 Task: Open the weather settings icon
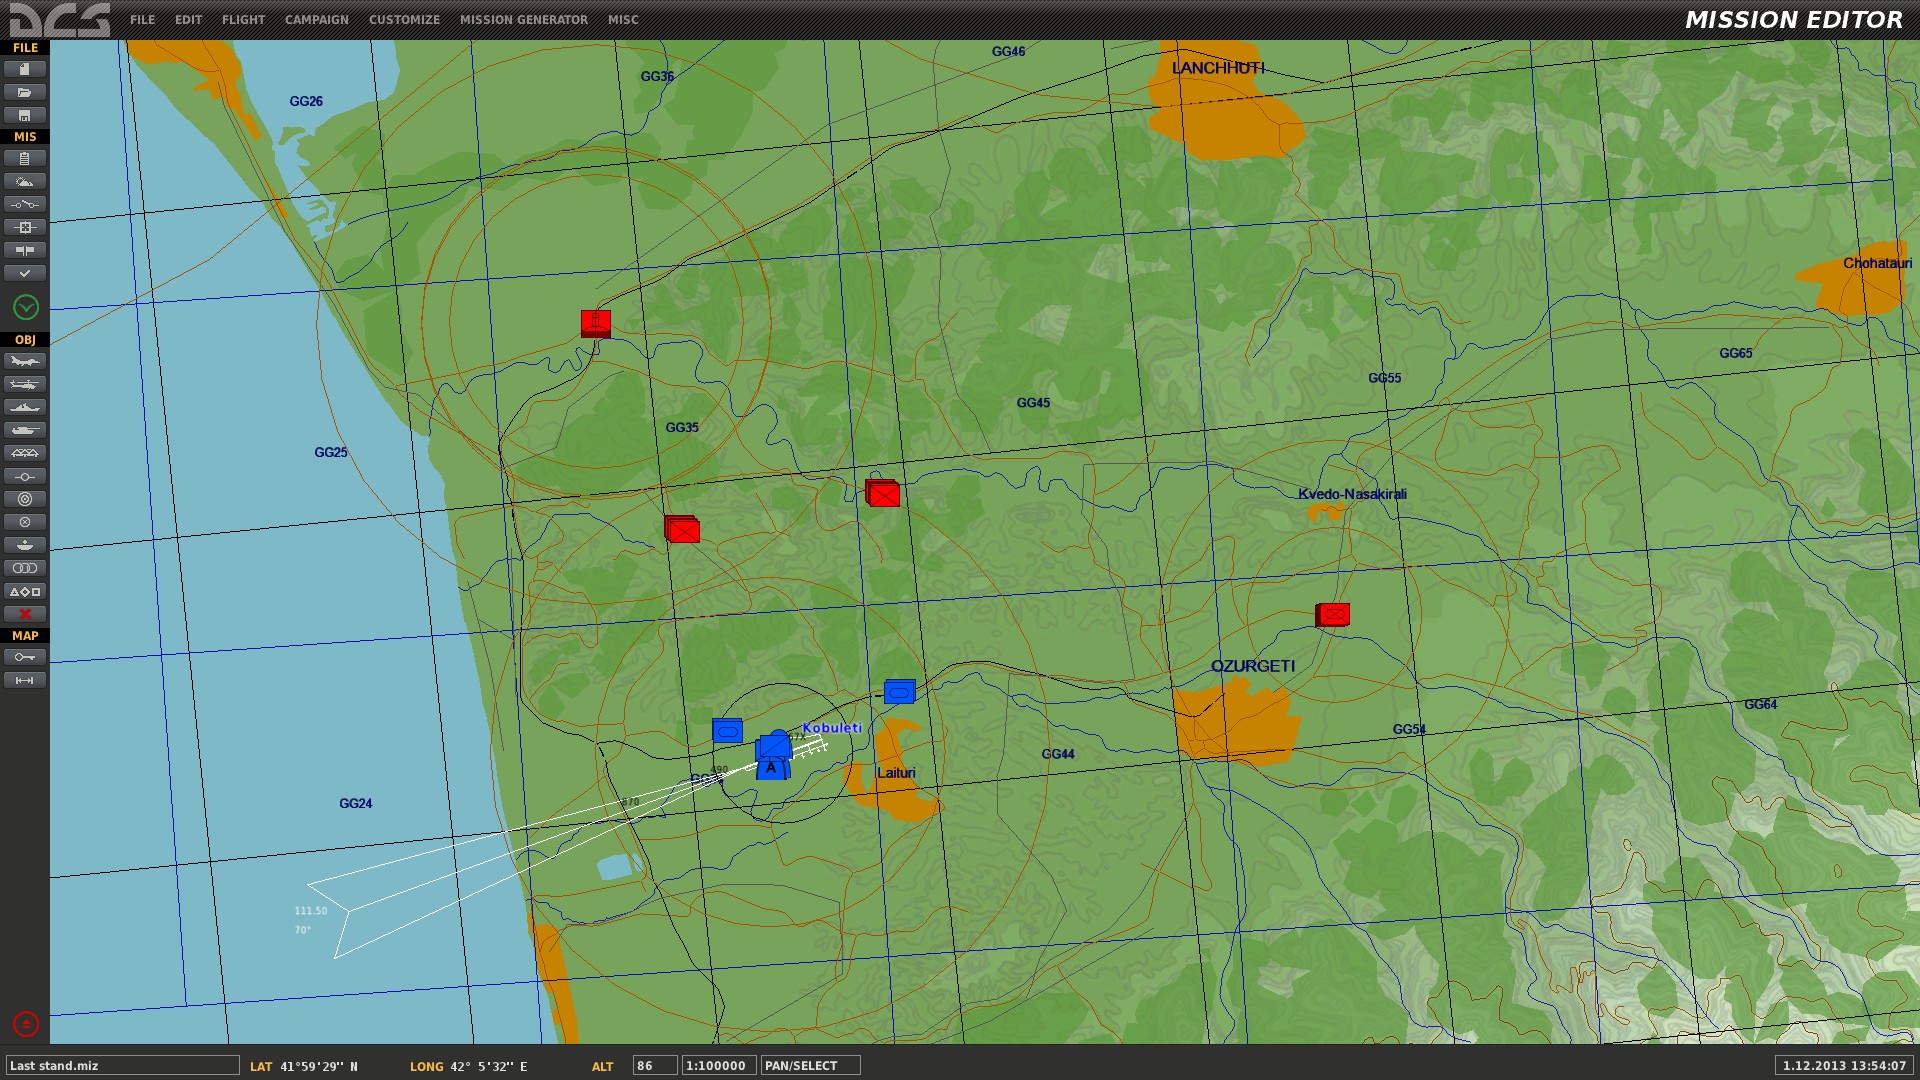tap(25, 181)
